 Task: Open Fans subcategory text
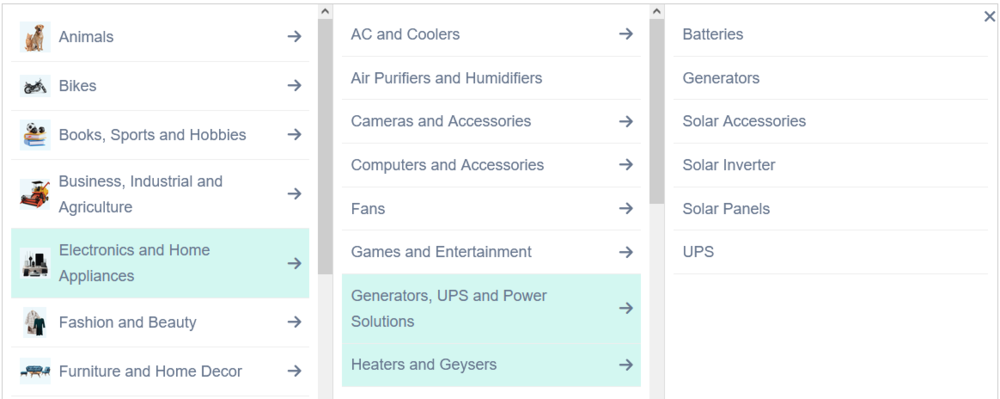pos(368,208)
